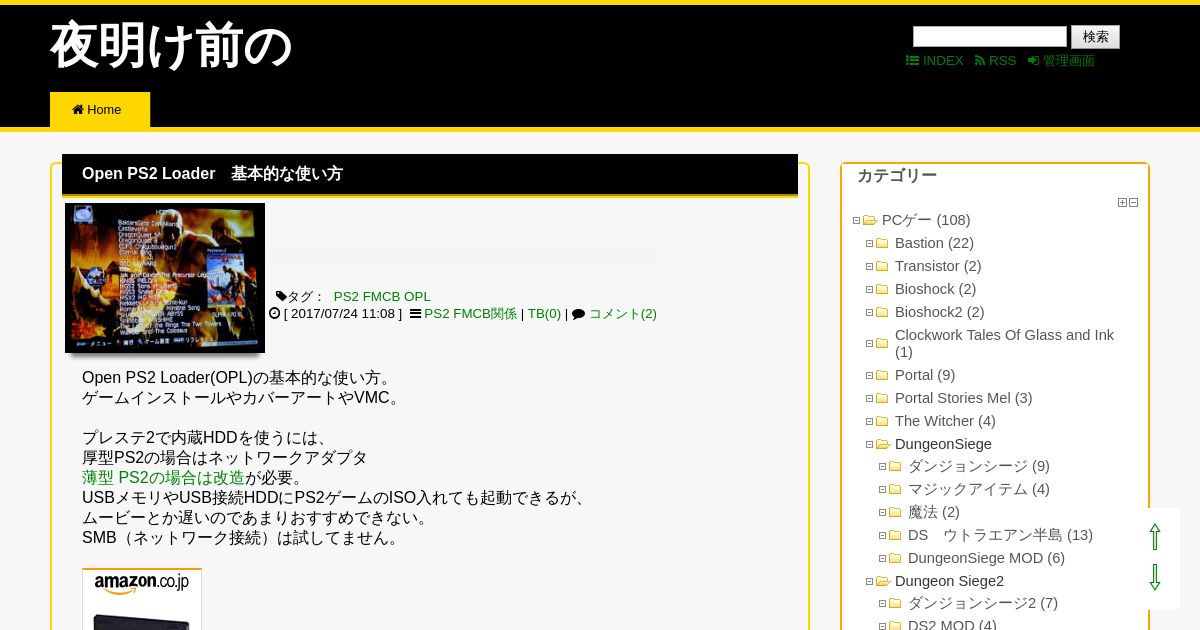
Task: Open the OPL tag link
Action: (417, 297)
